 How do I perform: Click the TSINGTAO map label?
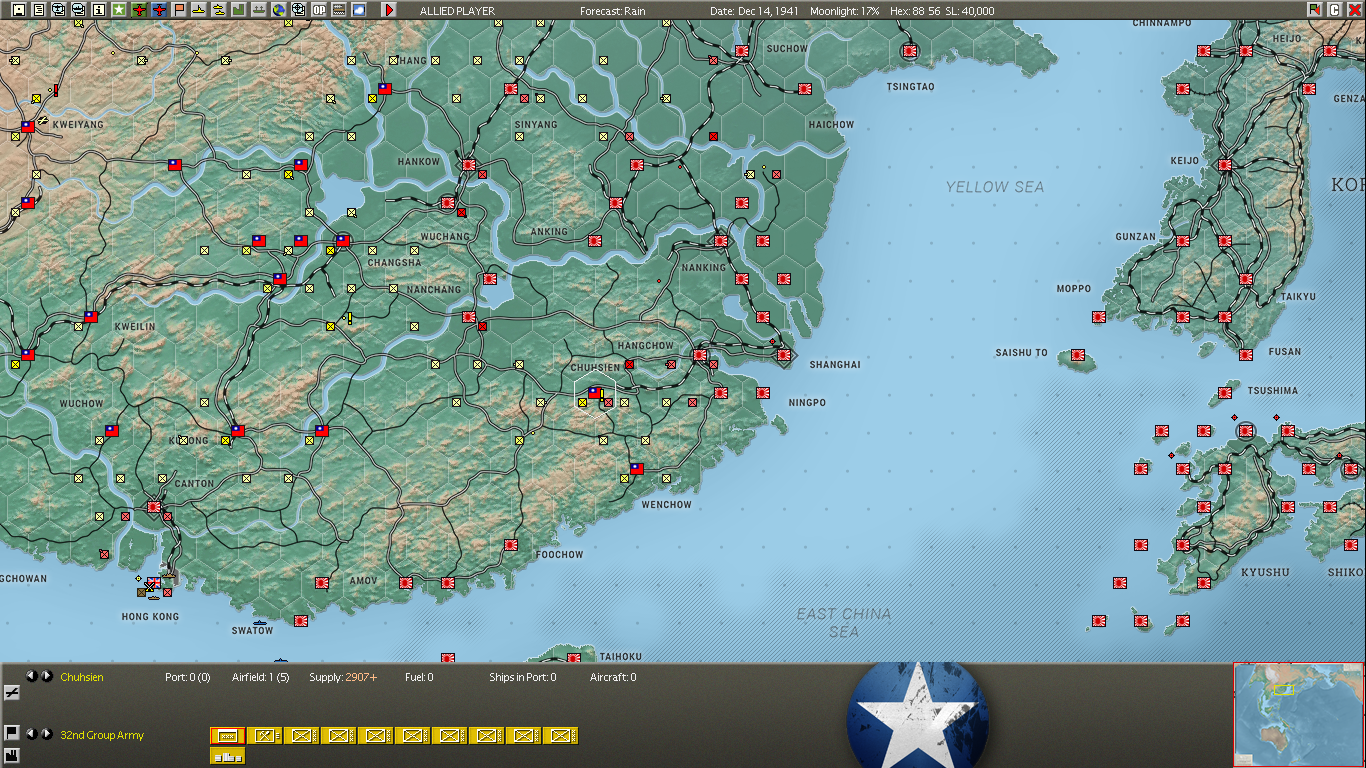pos(911,87)
